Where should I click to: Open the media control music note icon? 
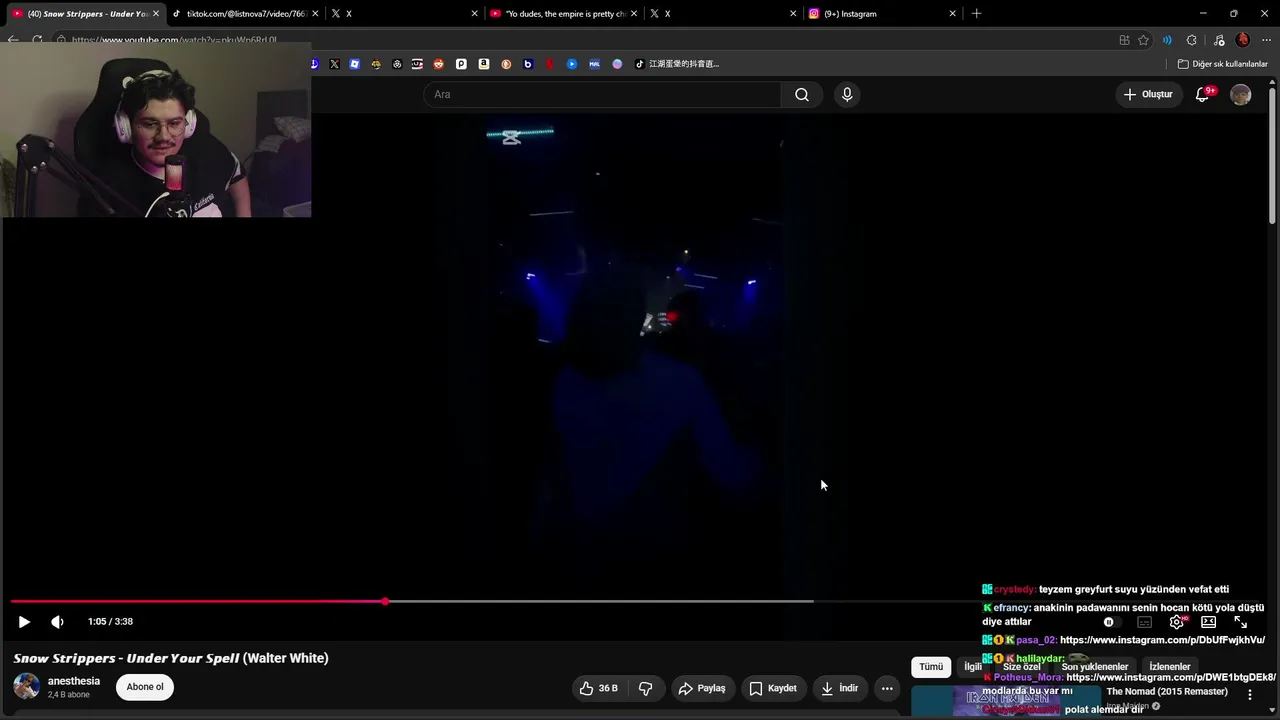1219,40
